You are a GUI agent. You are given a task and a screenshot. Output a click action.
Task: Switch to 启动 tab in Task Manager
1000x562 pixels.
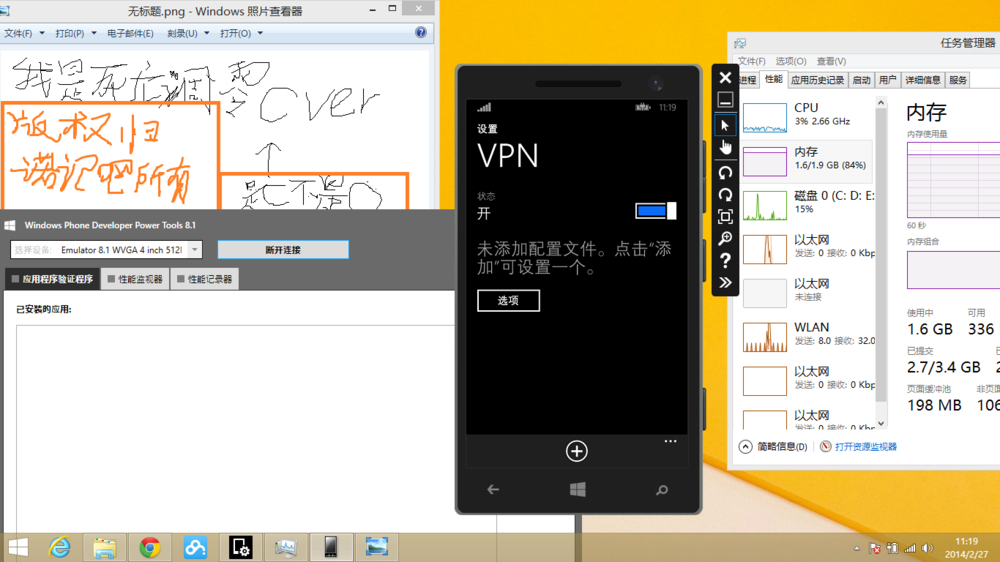tap(862, 80)
